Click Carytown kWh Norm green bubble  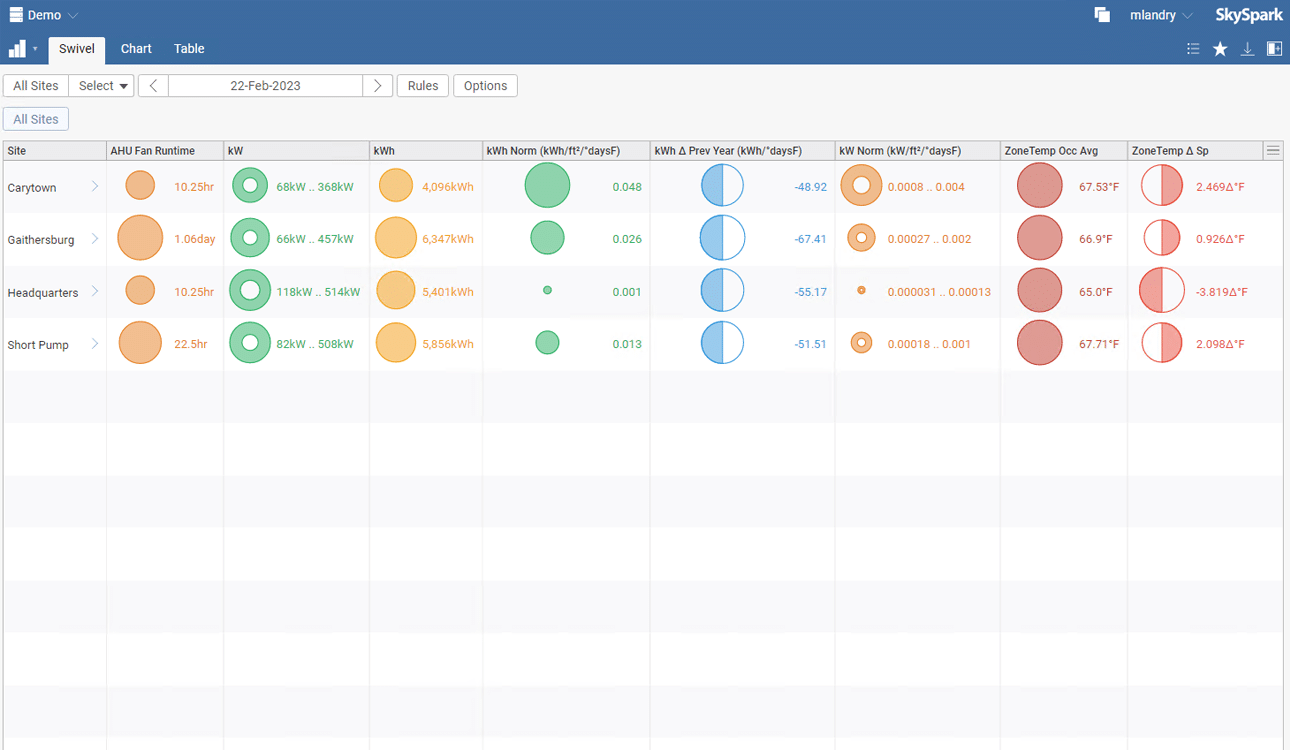pos(547,186)
